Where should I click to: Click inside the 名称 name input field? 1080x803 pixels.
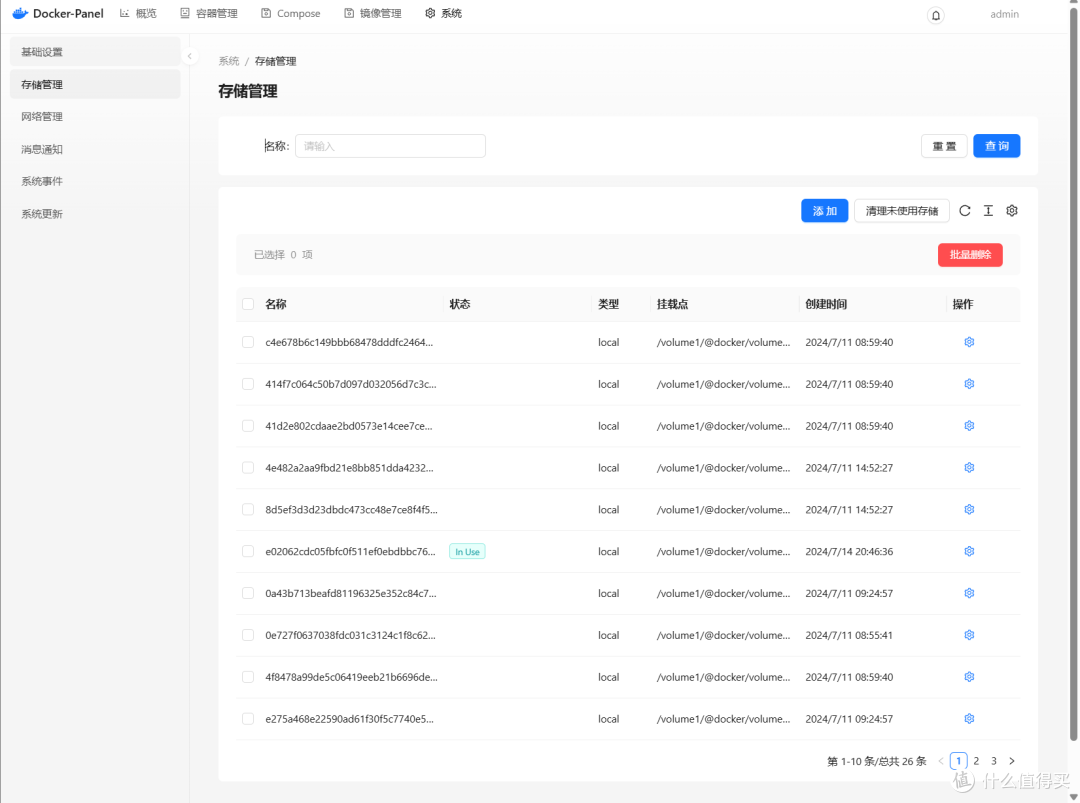390,145
